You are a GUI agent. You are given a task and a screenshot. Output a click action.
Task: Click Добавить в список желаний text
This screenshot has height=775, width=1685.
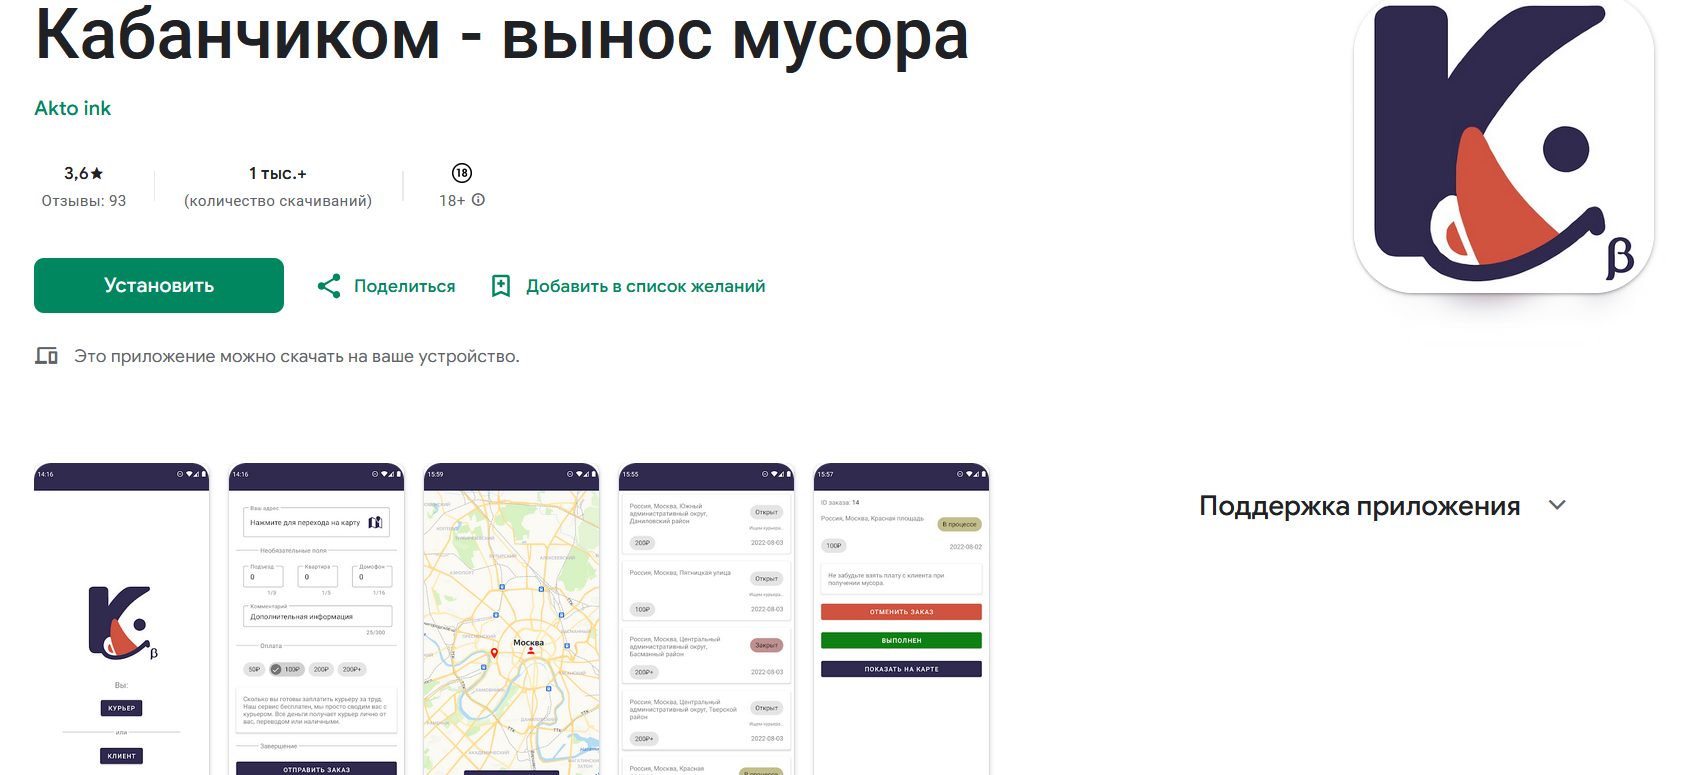pyautogui.click(x=646, y=286)
